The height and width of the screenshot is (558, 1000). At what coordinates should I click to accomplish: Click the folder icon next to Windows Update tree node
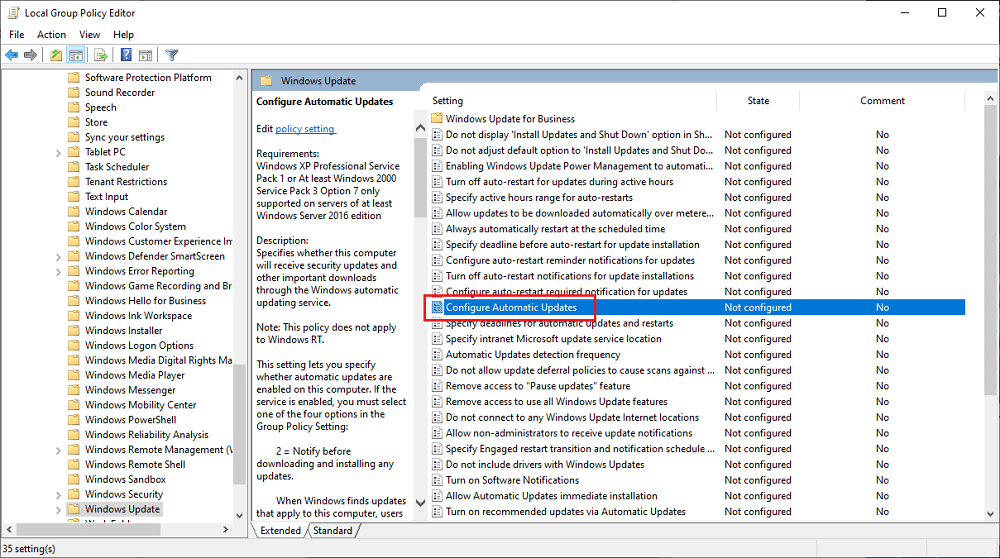74,509
